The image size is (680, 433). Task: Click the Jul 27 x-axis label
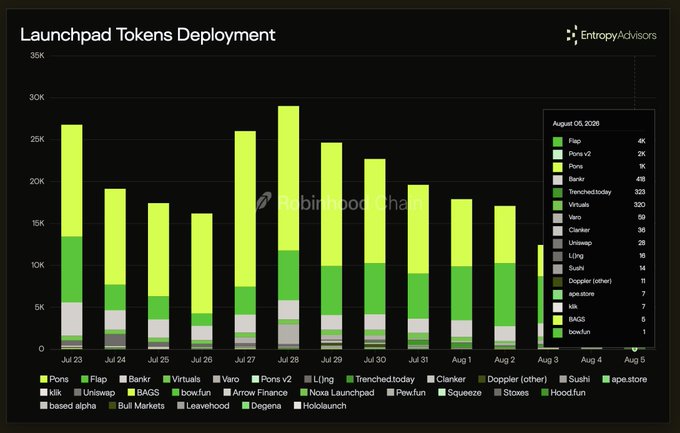click(245, 360)
